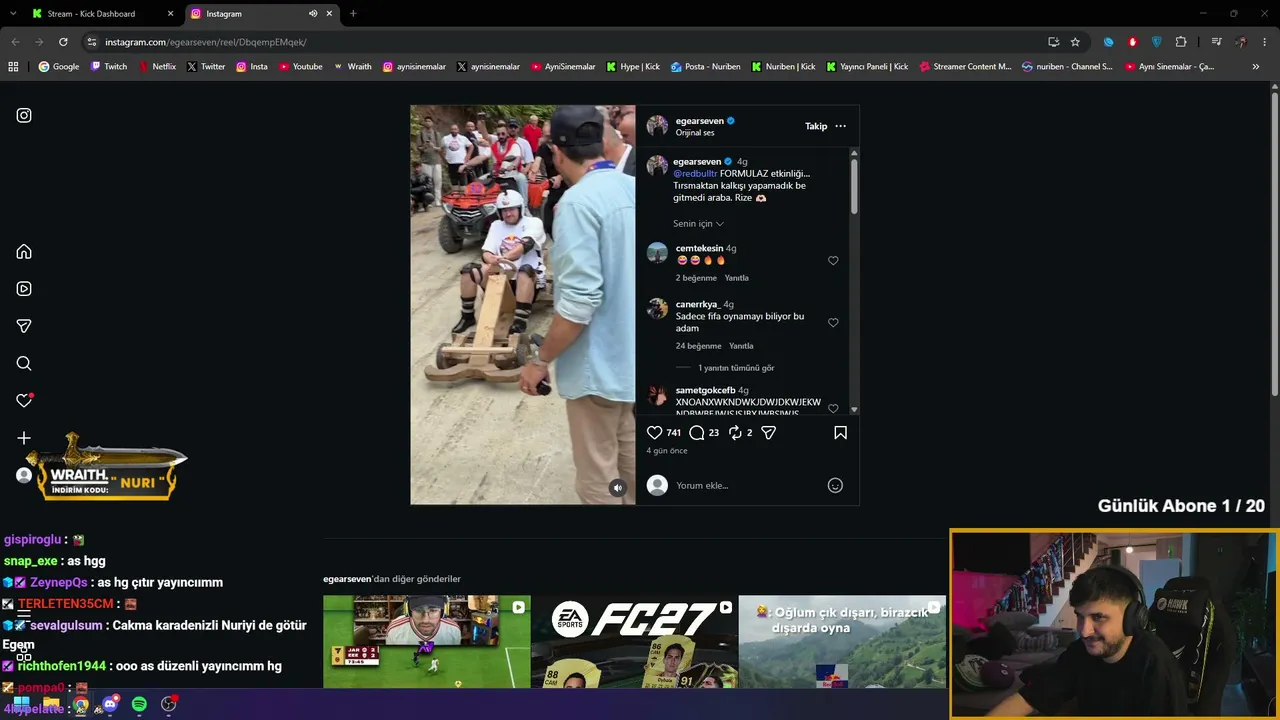Image resolution: width=1280 pixels, height=720 pixels.
Task: Click the Instagram logo in the sidebar
Action: tap(24, 115)
